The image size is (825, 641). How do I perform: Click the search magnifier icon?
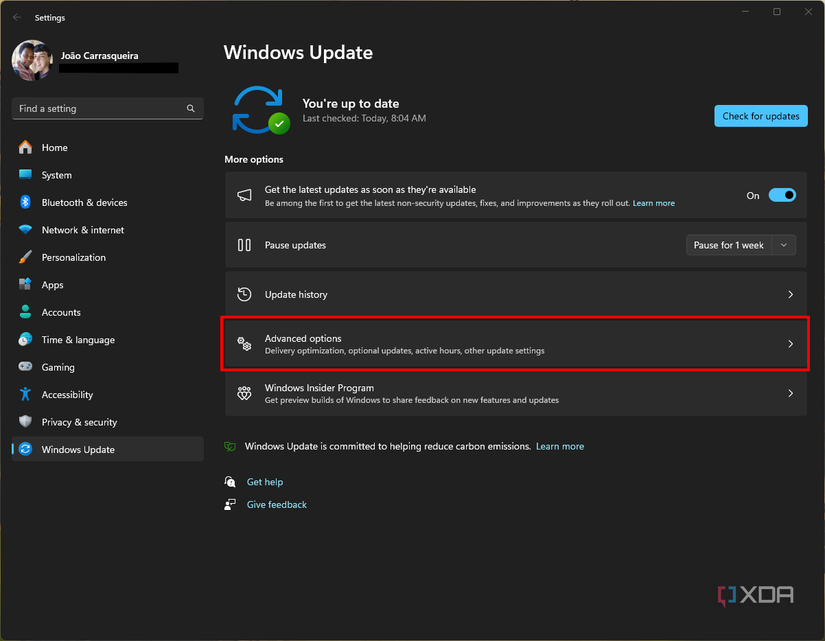coord(190,108)
